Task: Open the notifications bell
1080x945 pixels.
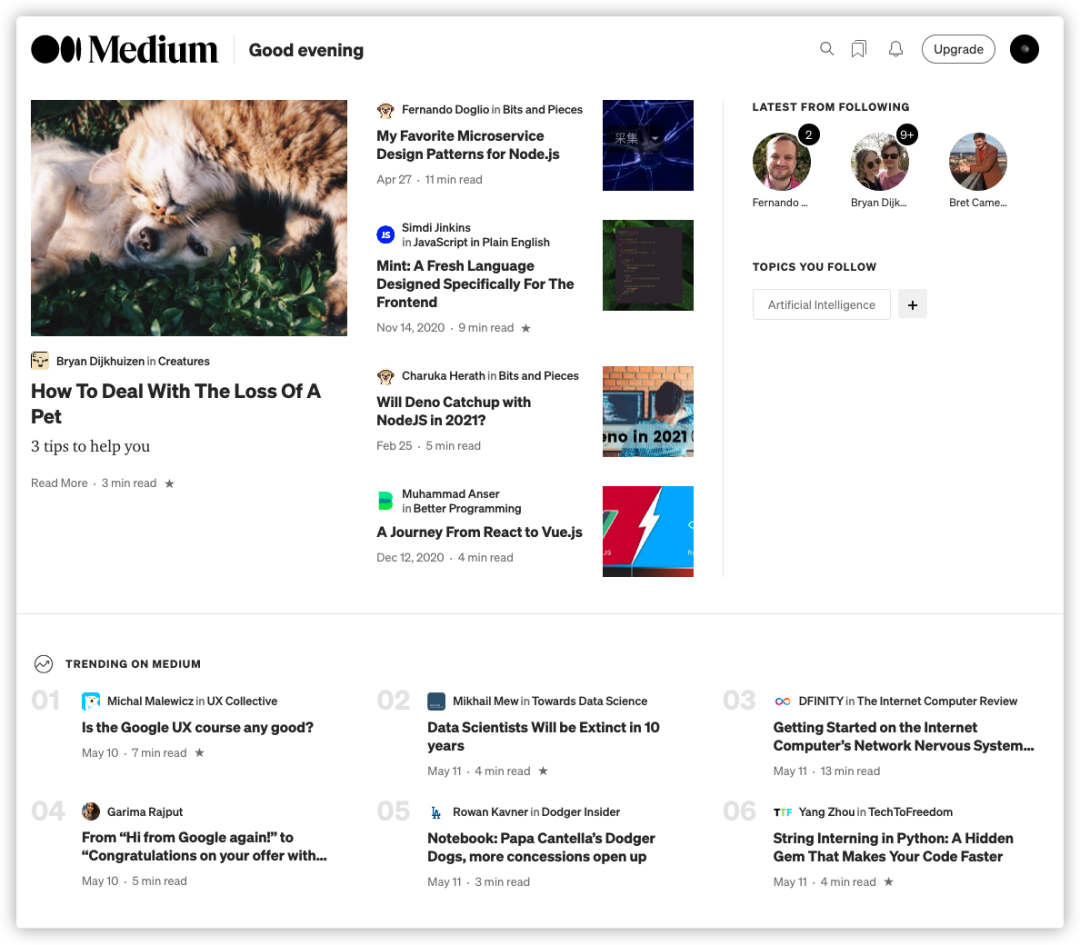Action: click(x=895, y=49)
